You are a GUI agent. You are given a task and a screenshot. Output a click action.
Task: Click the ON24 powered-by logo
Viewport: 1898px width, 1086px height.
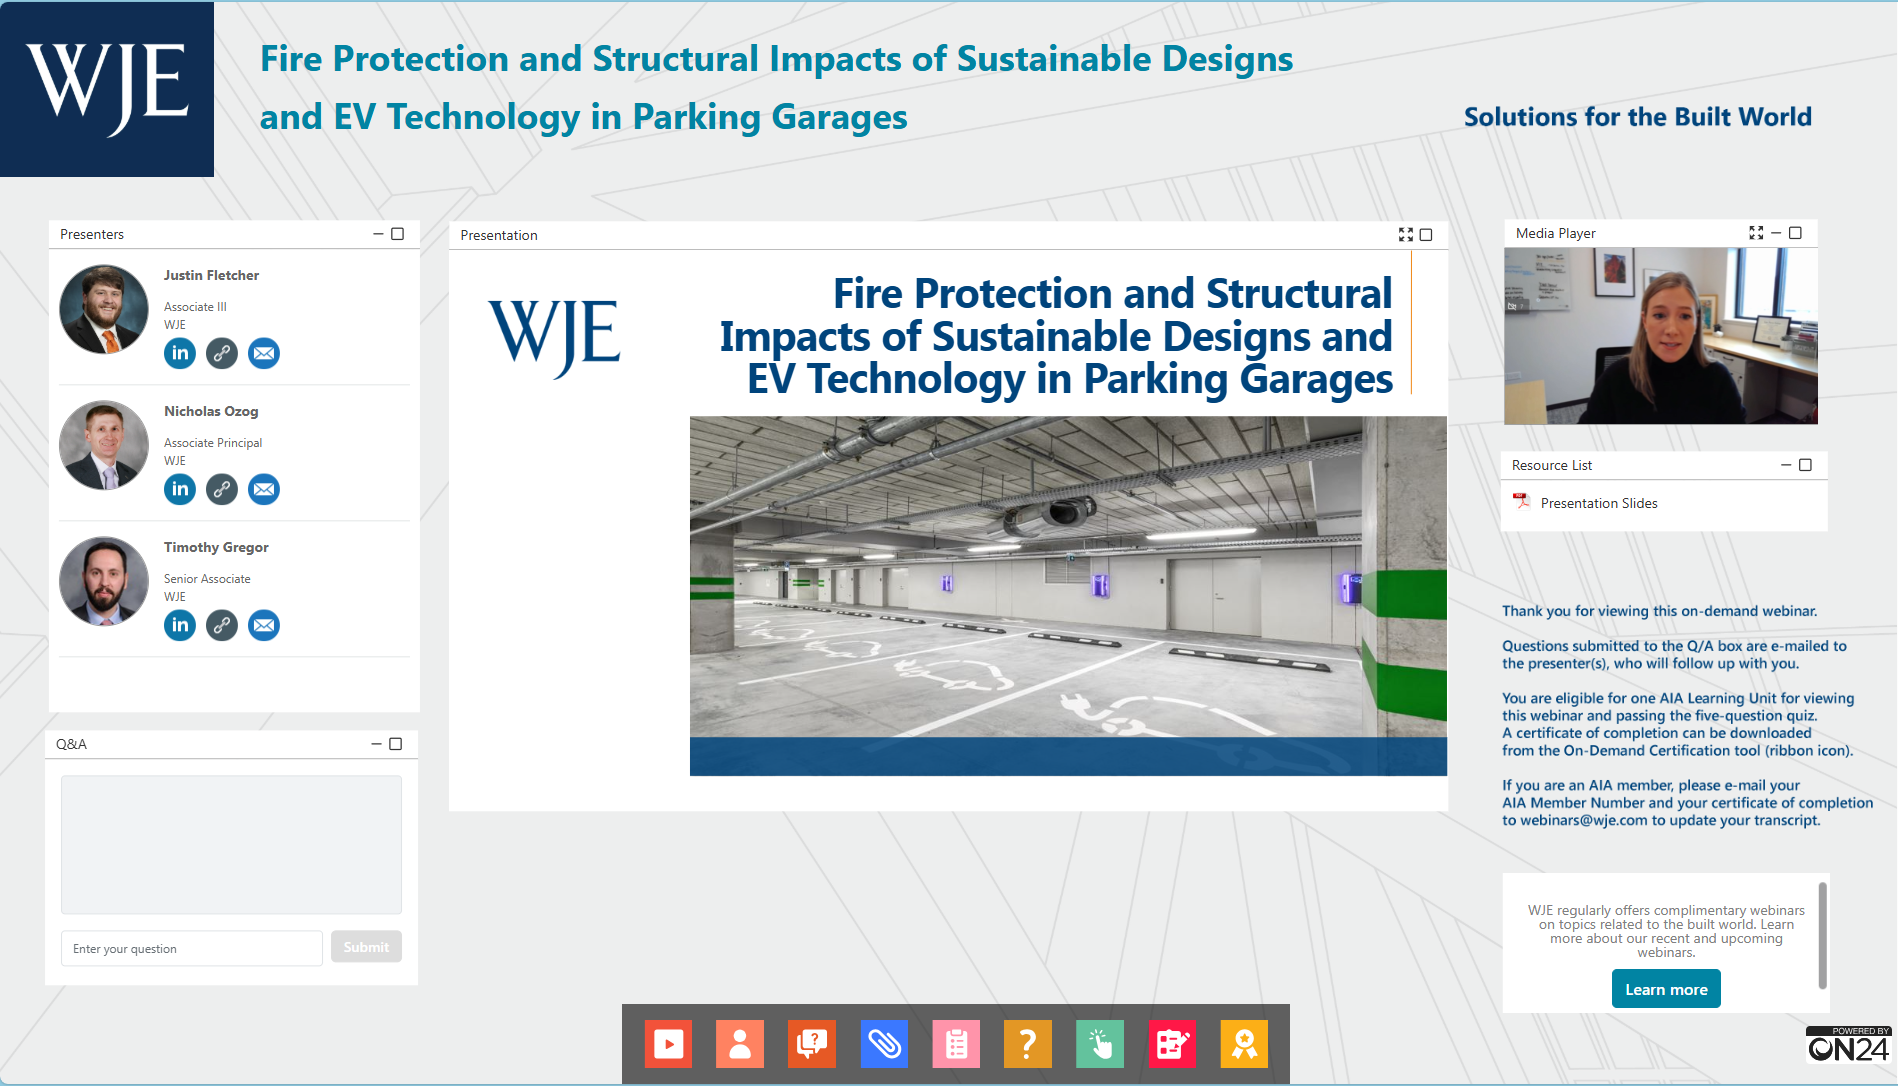[1848, 1044]
